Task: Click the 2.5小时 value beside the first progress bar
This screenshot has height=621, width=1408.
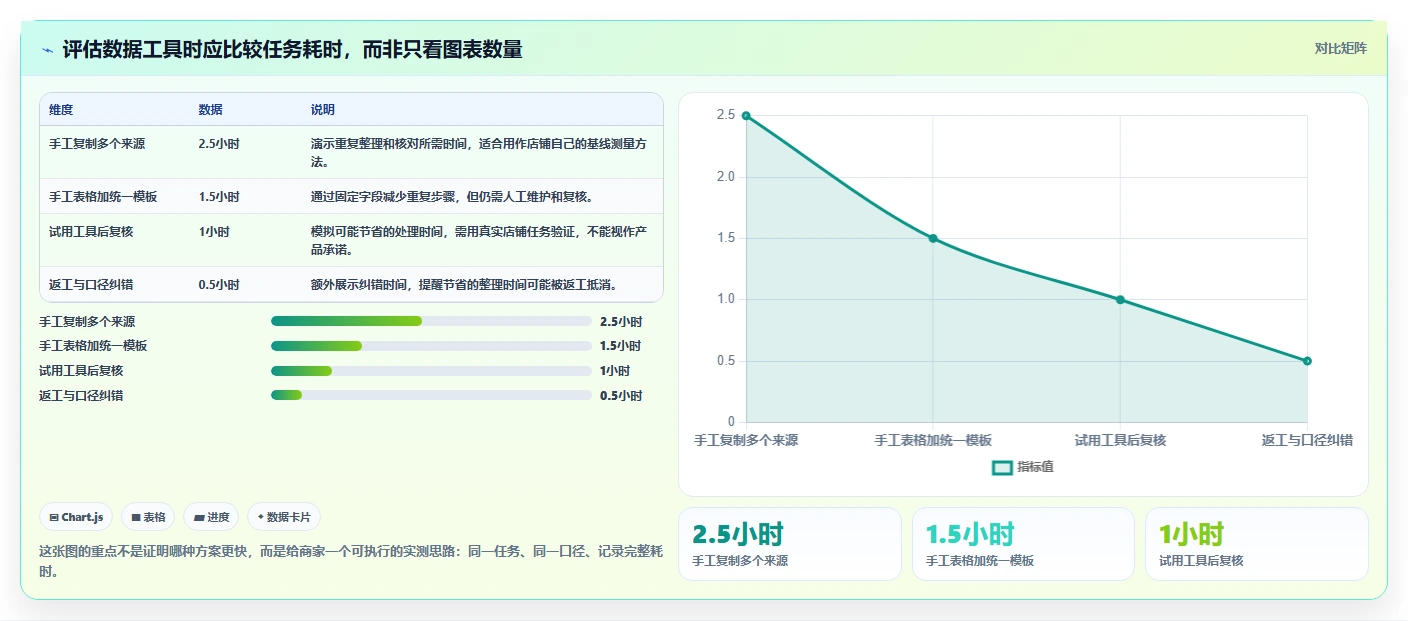Action: 621,322
